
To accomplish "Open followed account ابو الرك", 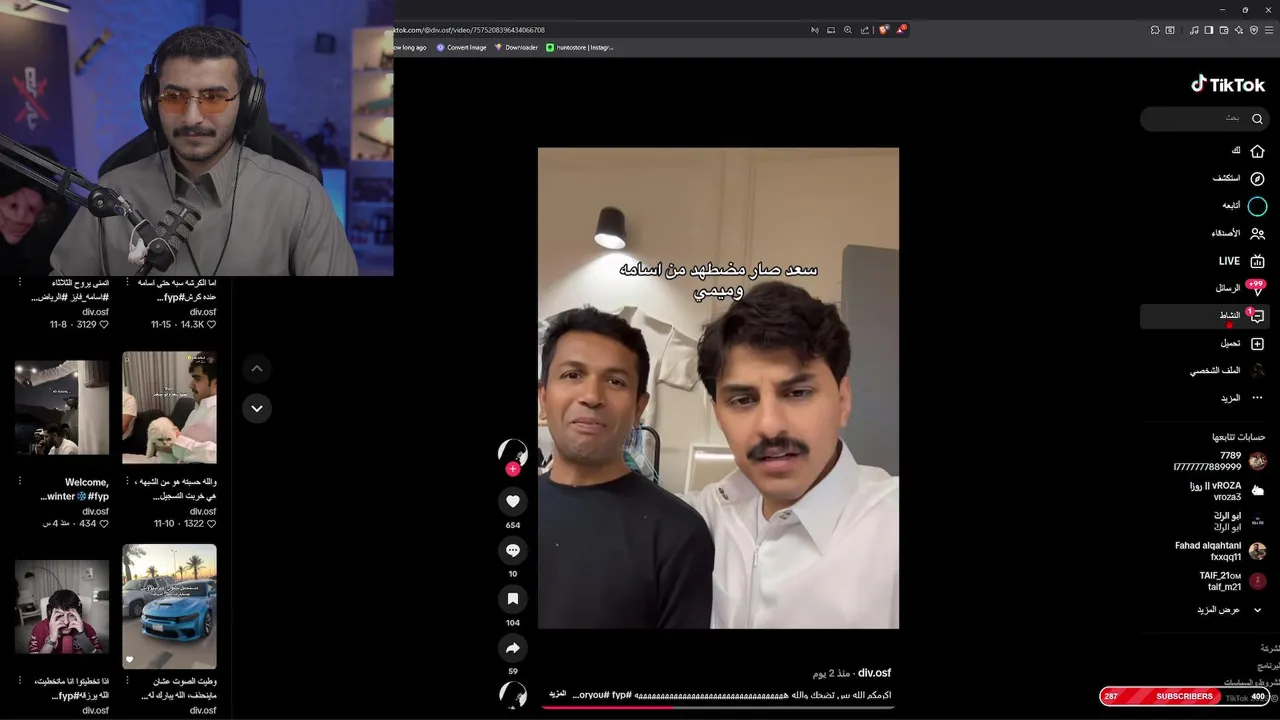I will coord(1240,521).
